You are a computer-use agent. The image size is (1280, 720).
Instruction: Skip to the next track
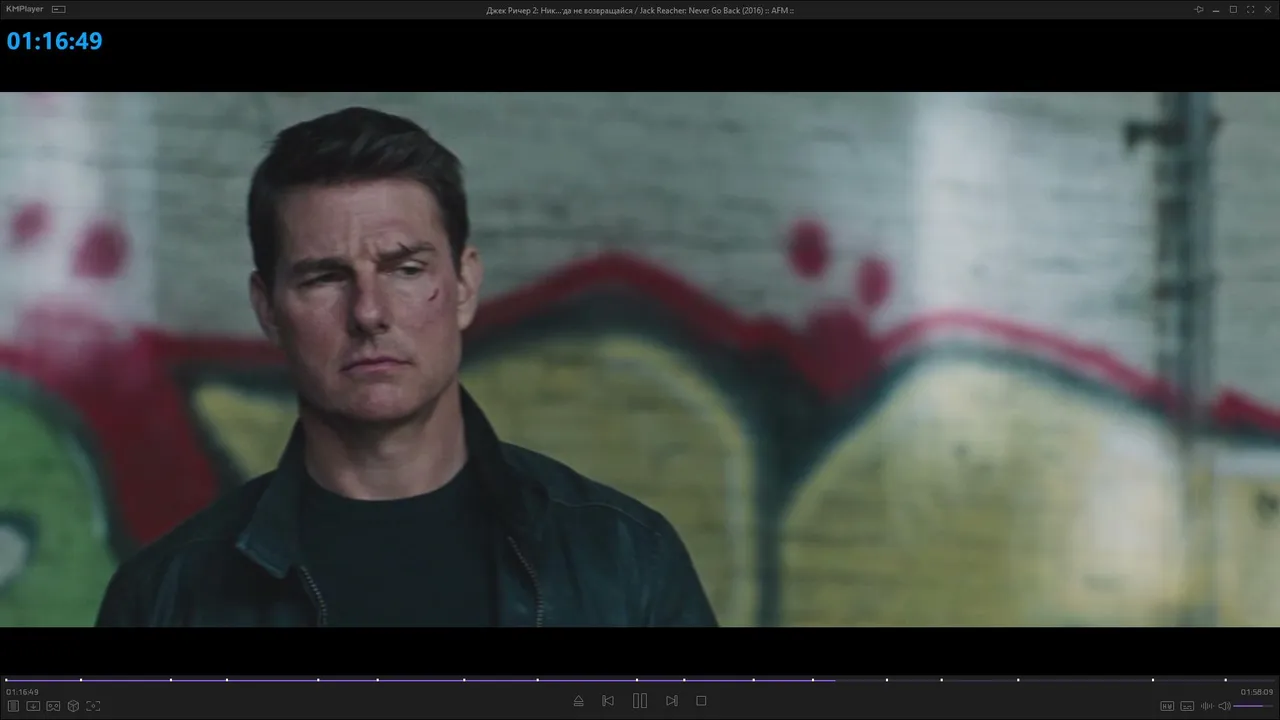(x=672, y=701)
